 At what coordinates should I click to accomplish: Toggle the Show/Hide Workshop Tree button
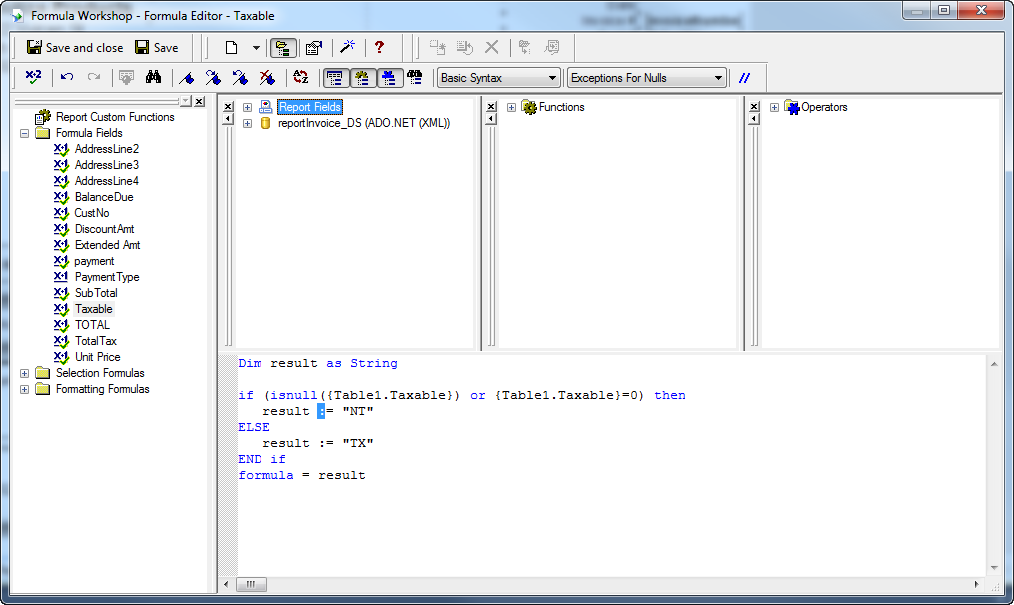283,48
